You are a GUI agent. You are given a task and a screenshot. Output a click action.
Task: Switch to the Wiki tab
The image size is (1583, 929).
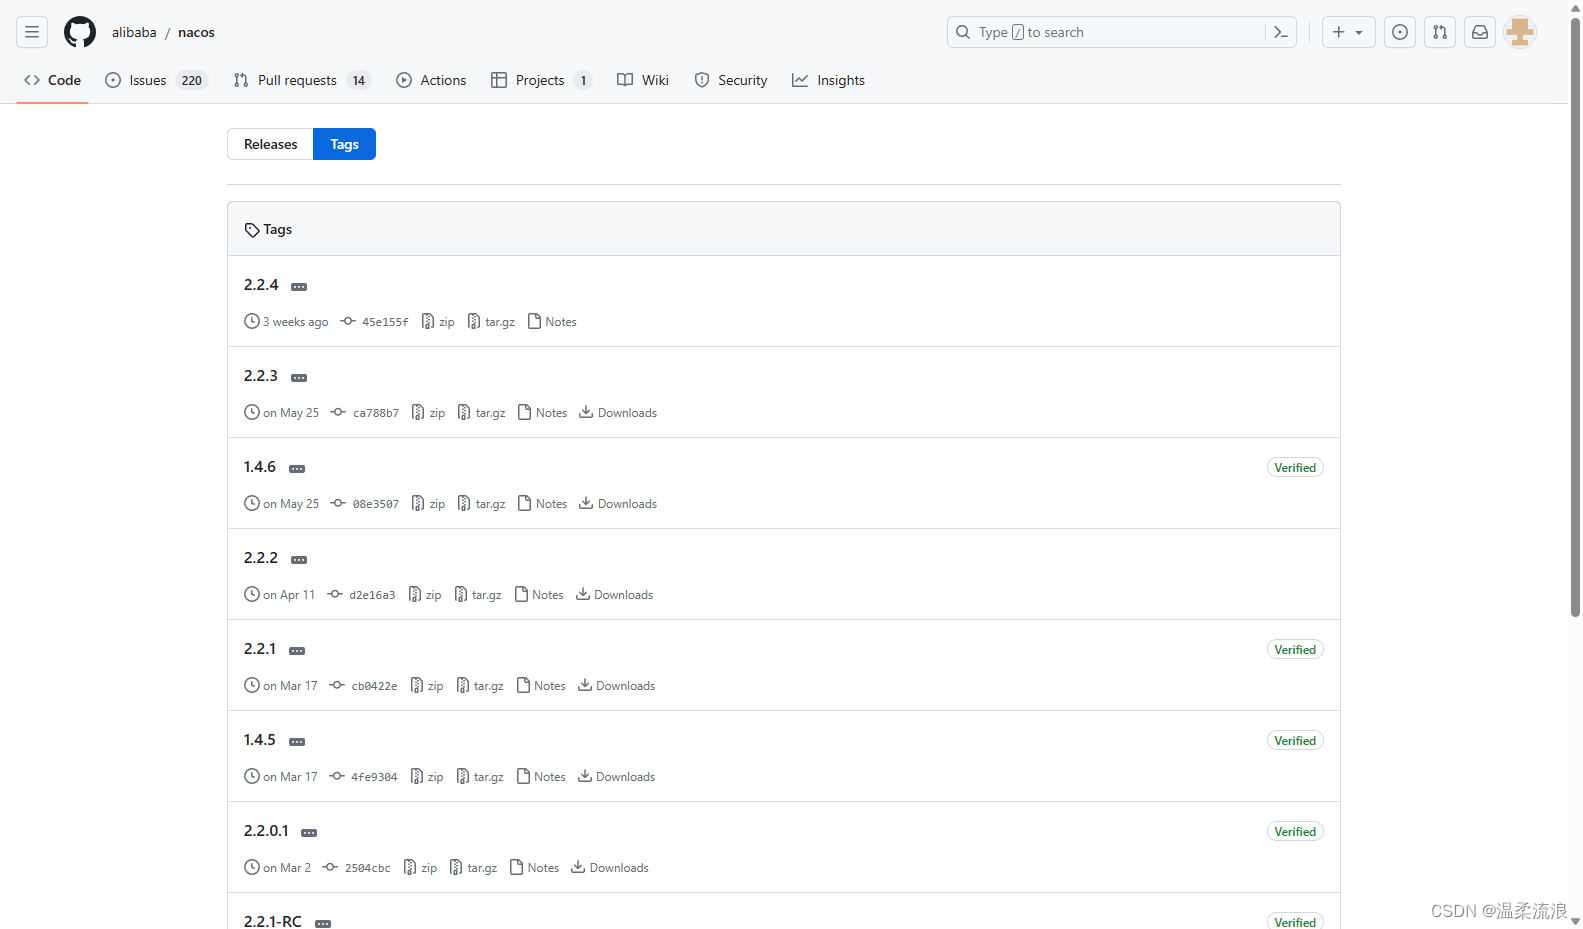643,80
